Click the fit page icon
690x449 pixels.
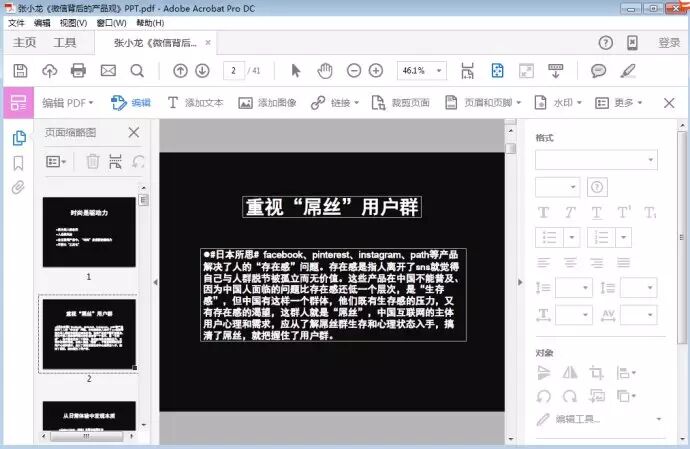click(x=497, y=70)
